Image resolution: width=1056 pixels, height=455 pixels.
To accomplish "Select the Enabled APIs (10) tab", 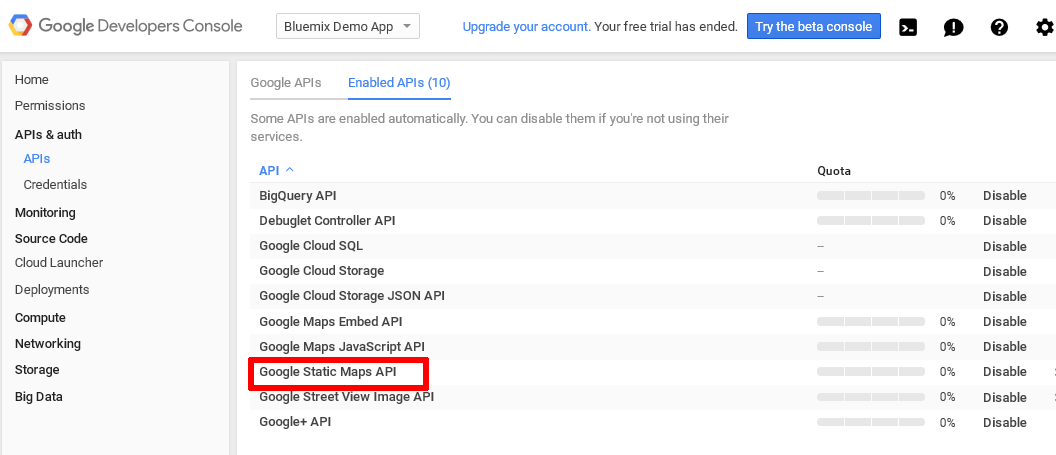I will point(399,83).
